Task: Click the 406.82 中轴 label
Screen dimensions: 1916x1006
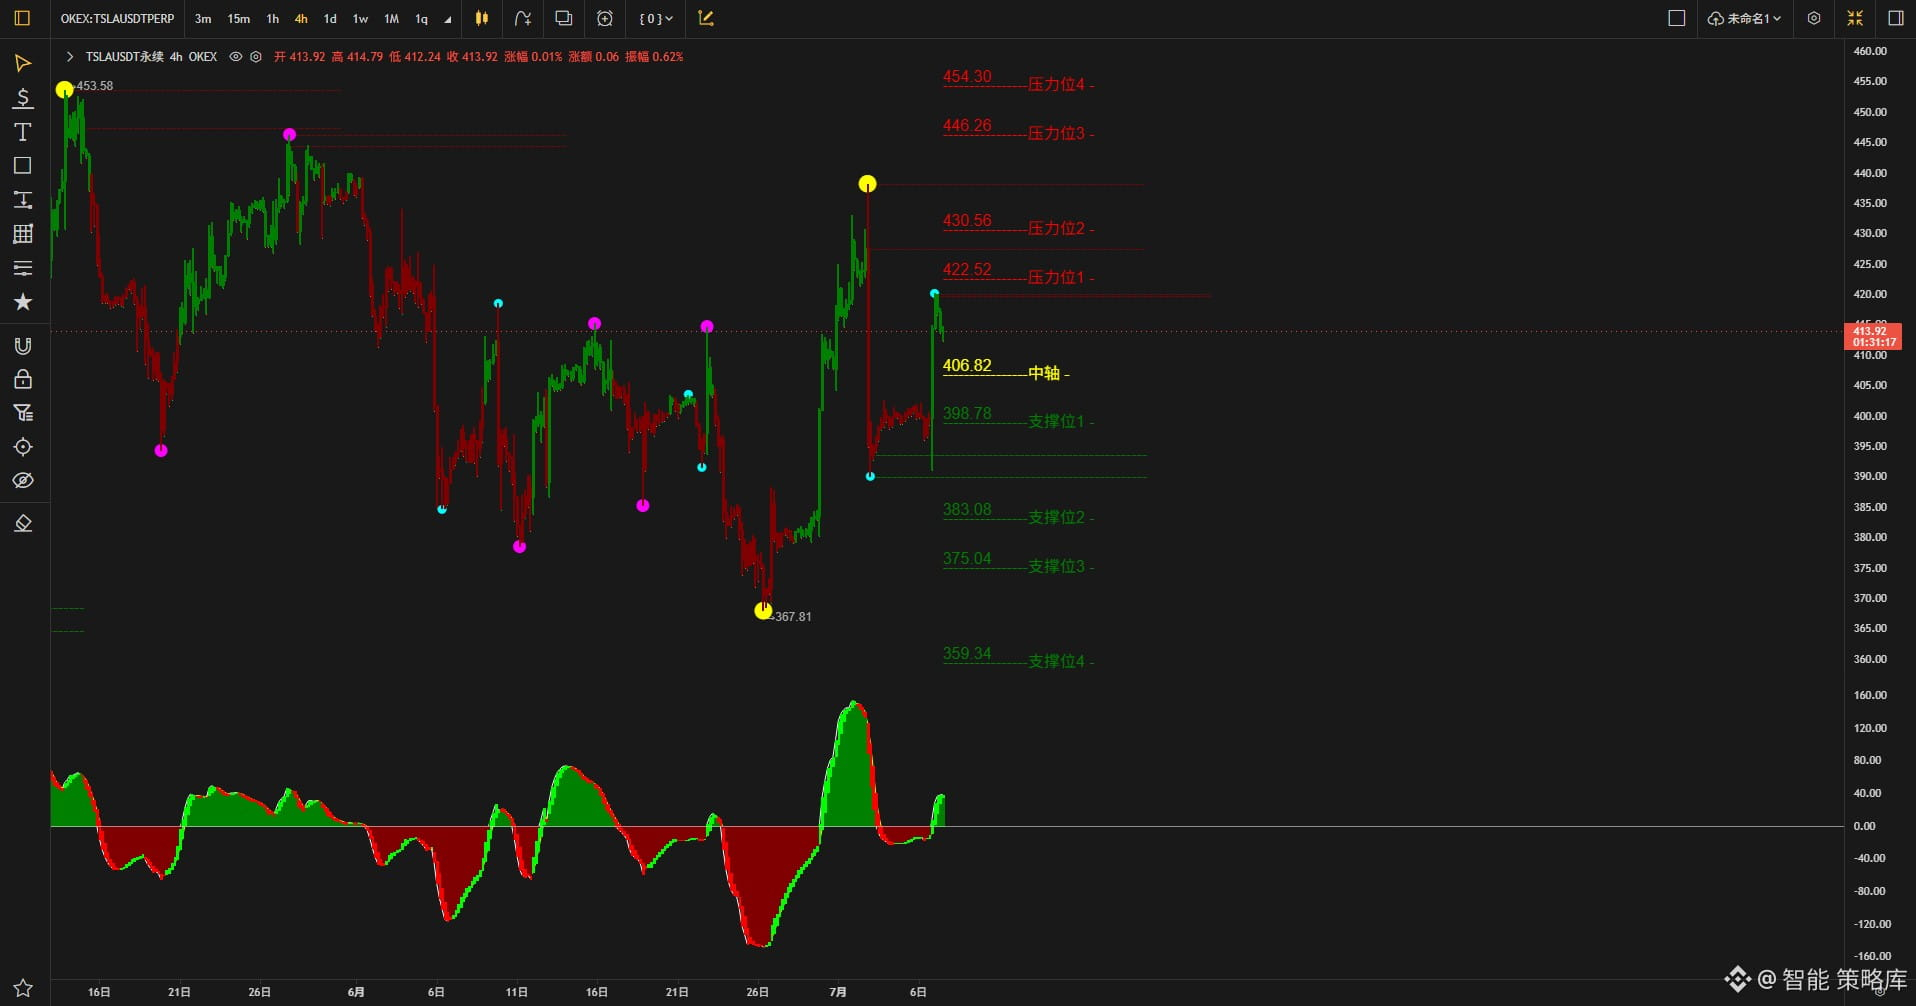Action: click(x=1006, y=369)
